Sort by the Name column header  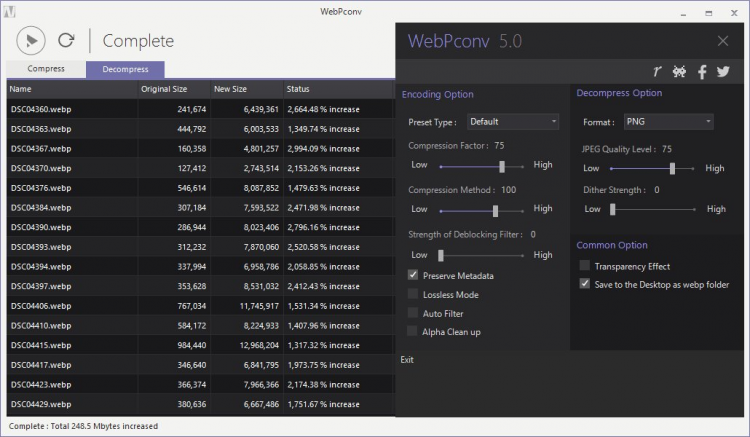point(72,89)
